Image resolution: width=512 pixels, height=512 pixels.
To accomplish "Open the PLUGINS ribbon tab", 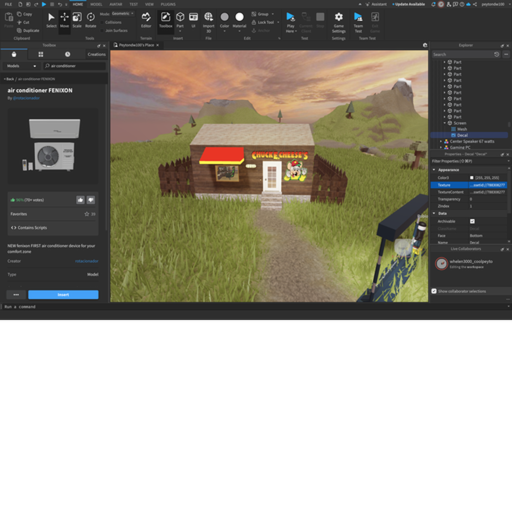I will [x=168, y=4].
